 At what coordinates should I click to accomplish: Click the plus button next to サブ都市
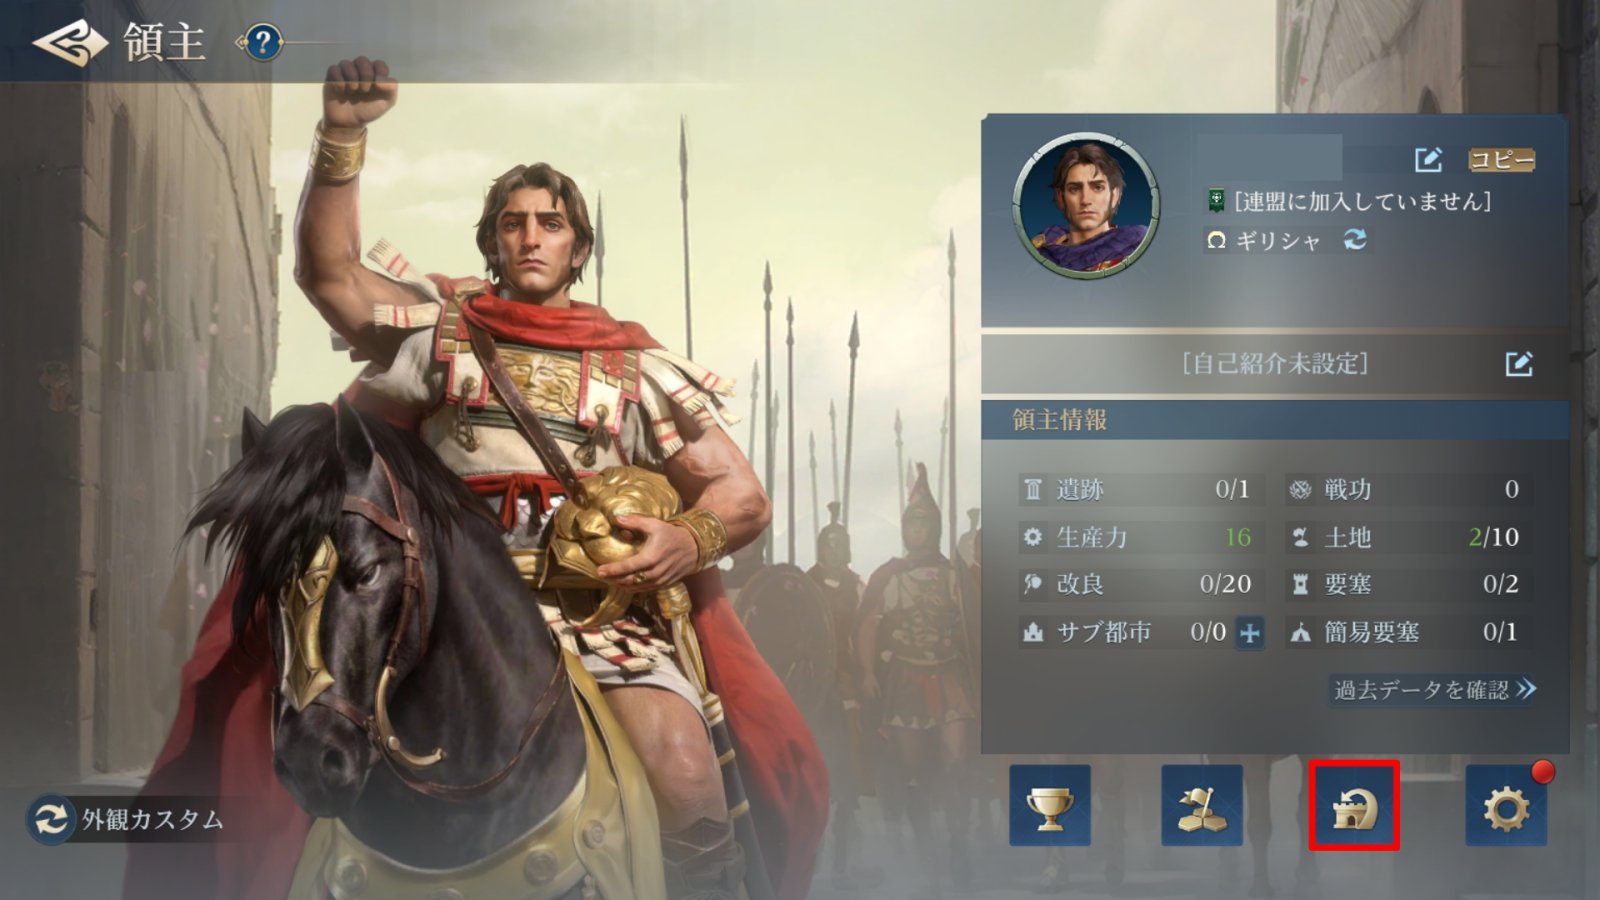point(1249,632)
